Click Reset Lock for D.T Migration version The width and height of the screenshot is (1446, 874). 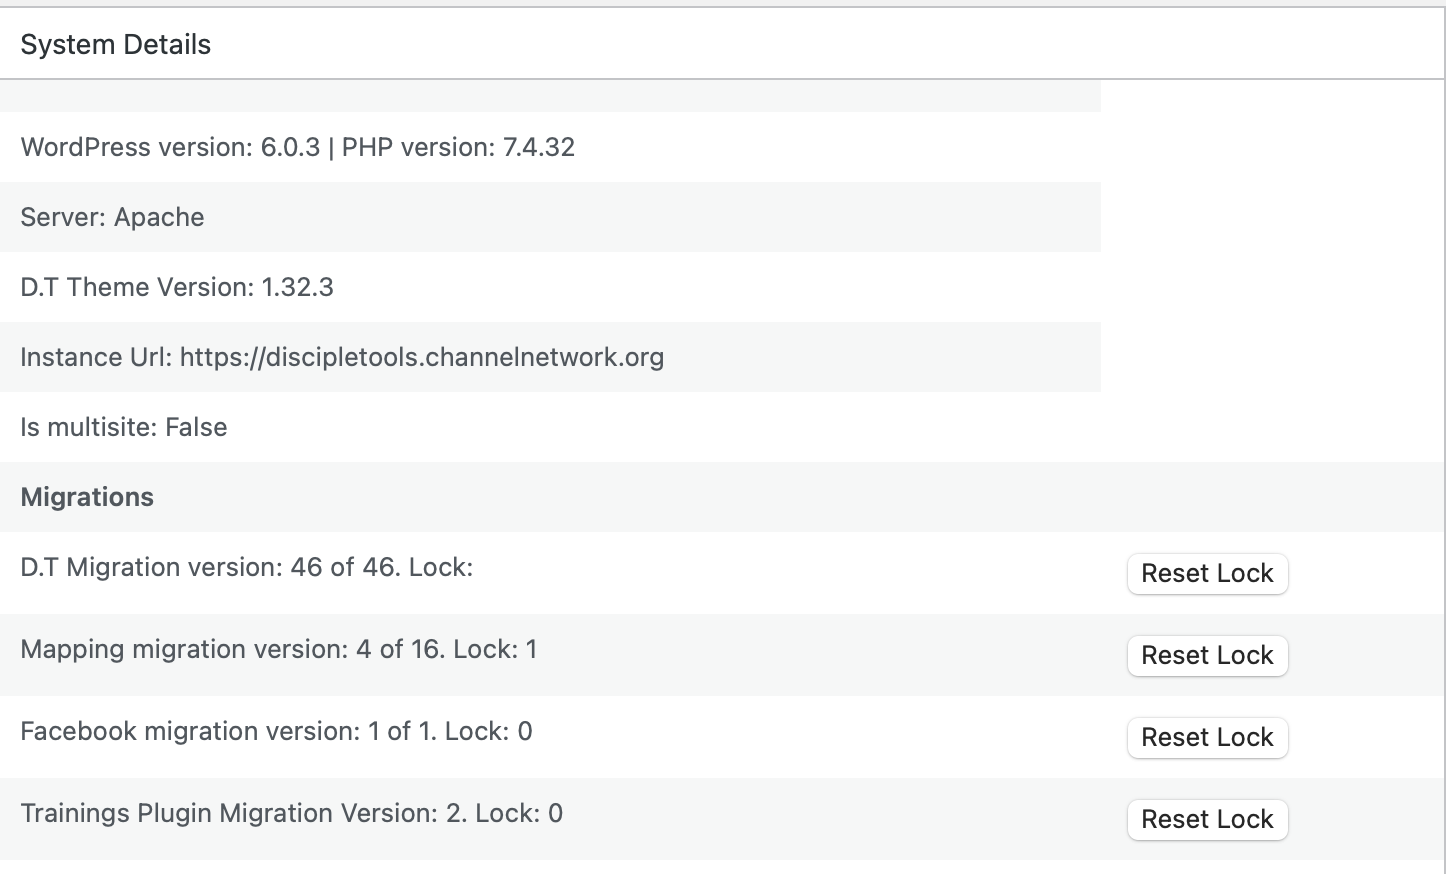[1207, 574]
